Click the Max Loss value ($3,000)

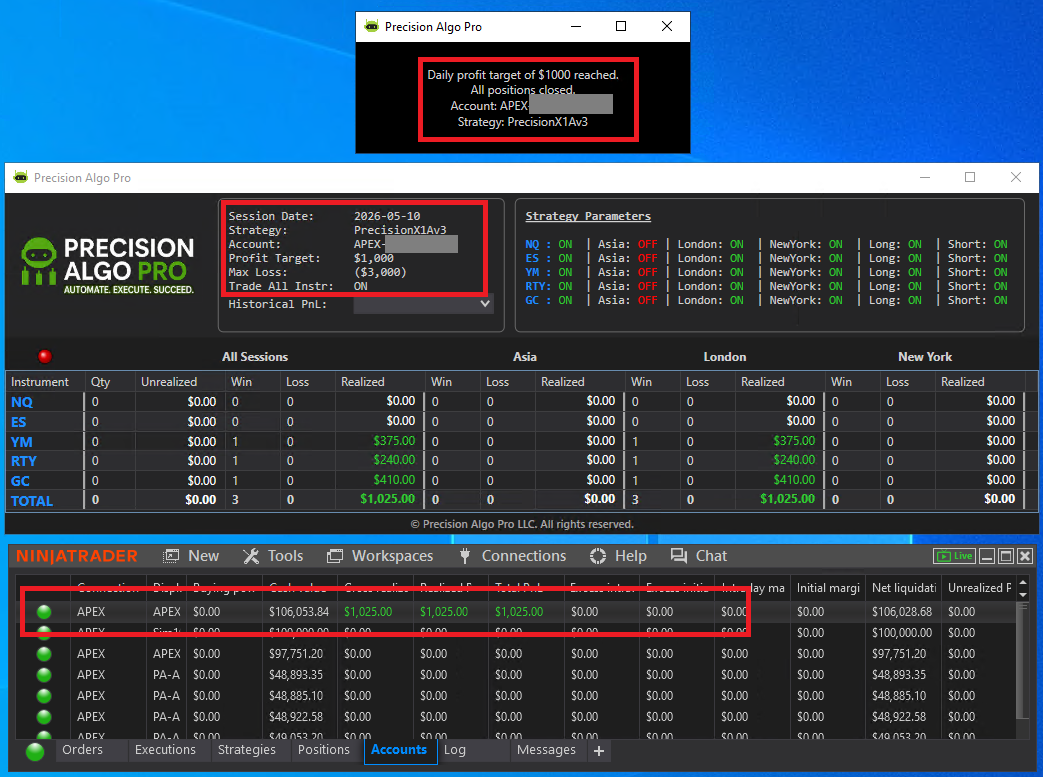[380, 272]
